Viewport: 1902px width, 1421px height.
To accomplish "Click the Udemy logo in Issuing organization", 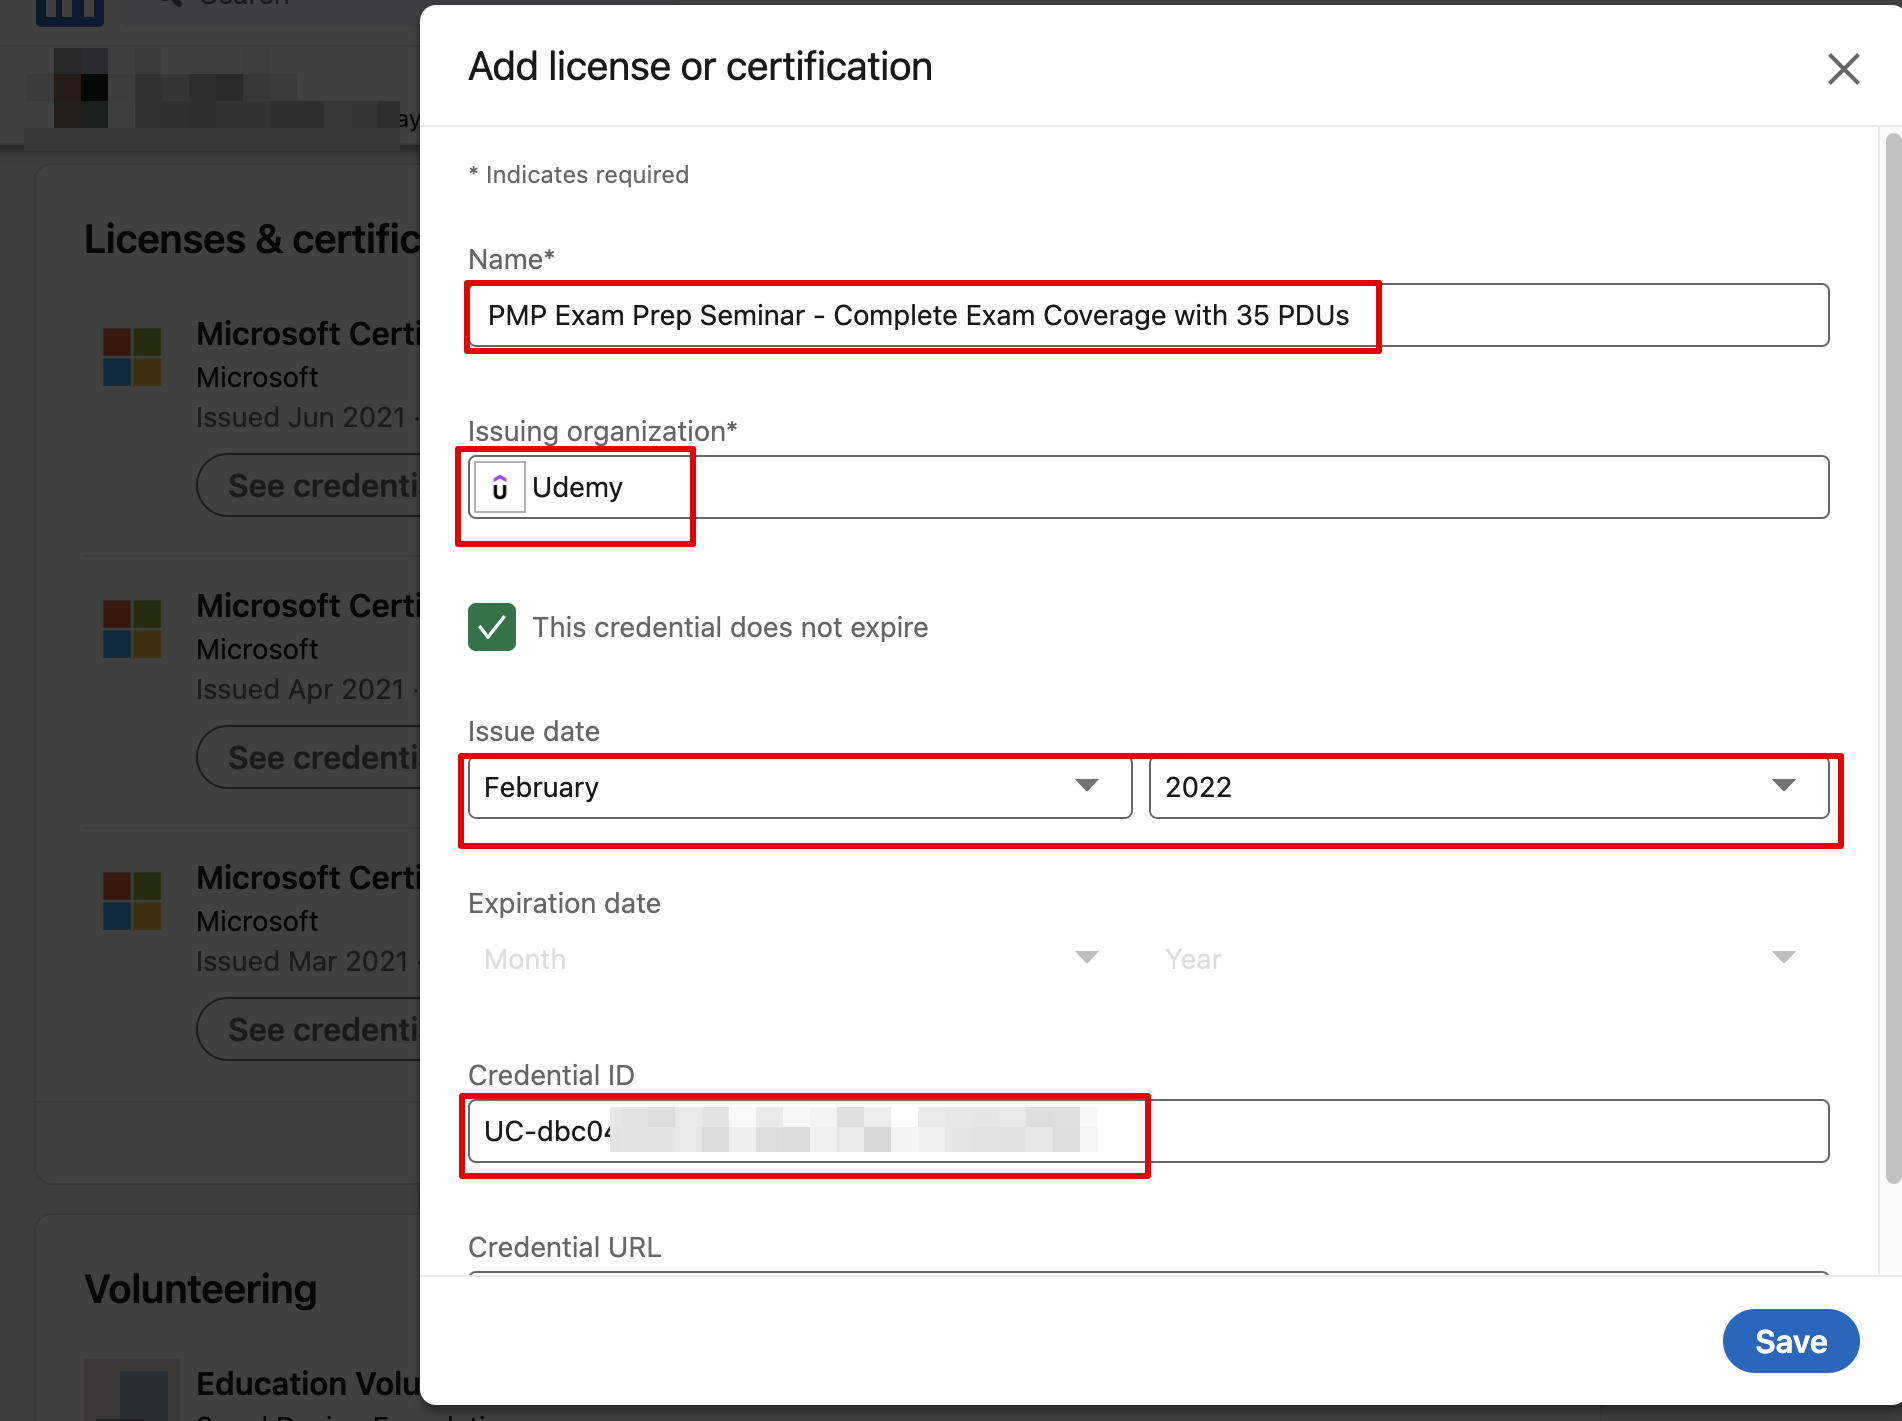I will pyautogui.click(x=499, y=487).
